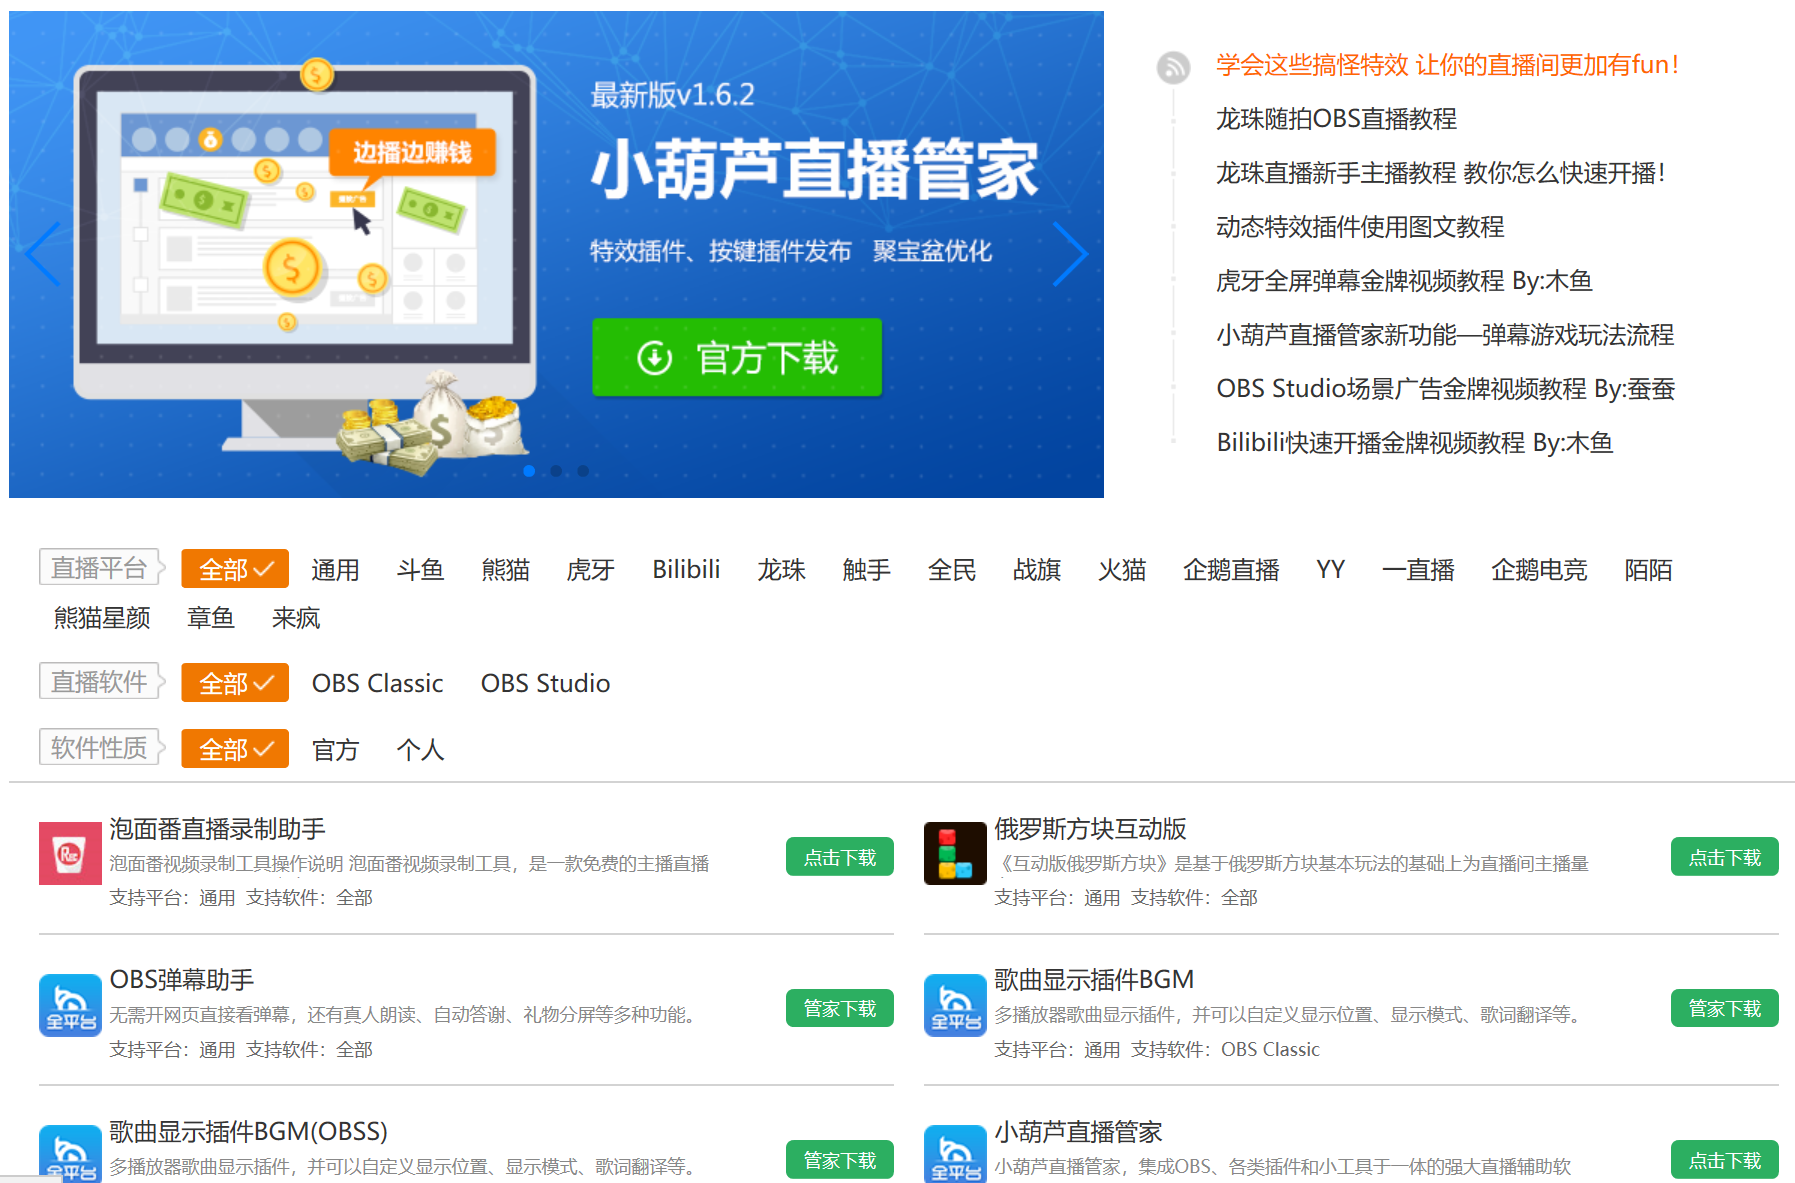Viewport: 1795px width, 1183px height.
Task: Filter platform by 一直播
Action: (x=1418, y=570)
